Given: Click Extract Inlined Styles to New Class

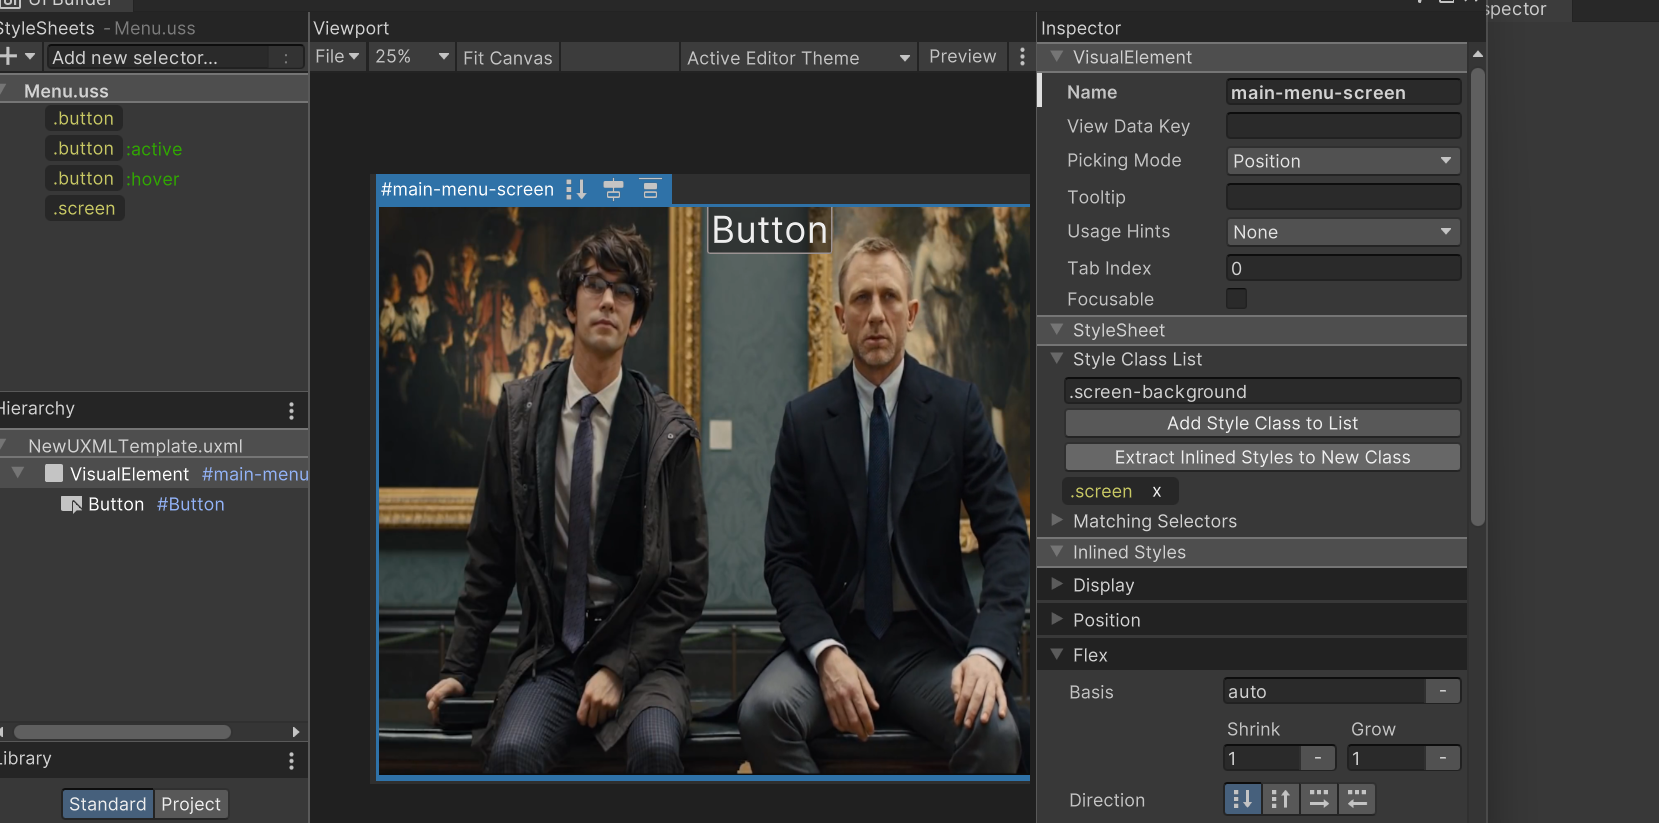Looking at the screenshot, I should (1263, 457).
